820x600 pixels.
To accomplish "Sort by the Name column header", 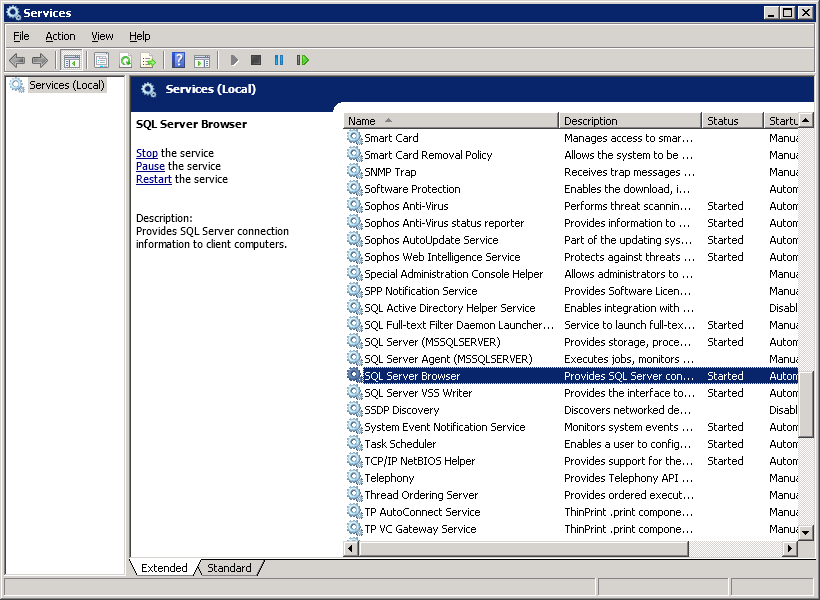I will (x=451, y=121).
